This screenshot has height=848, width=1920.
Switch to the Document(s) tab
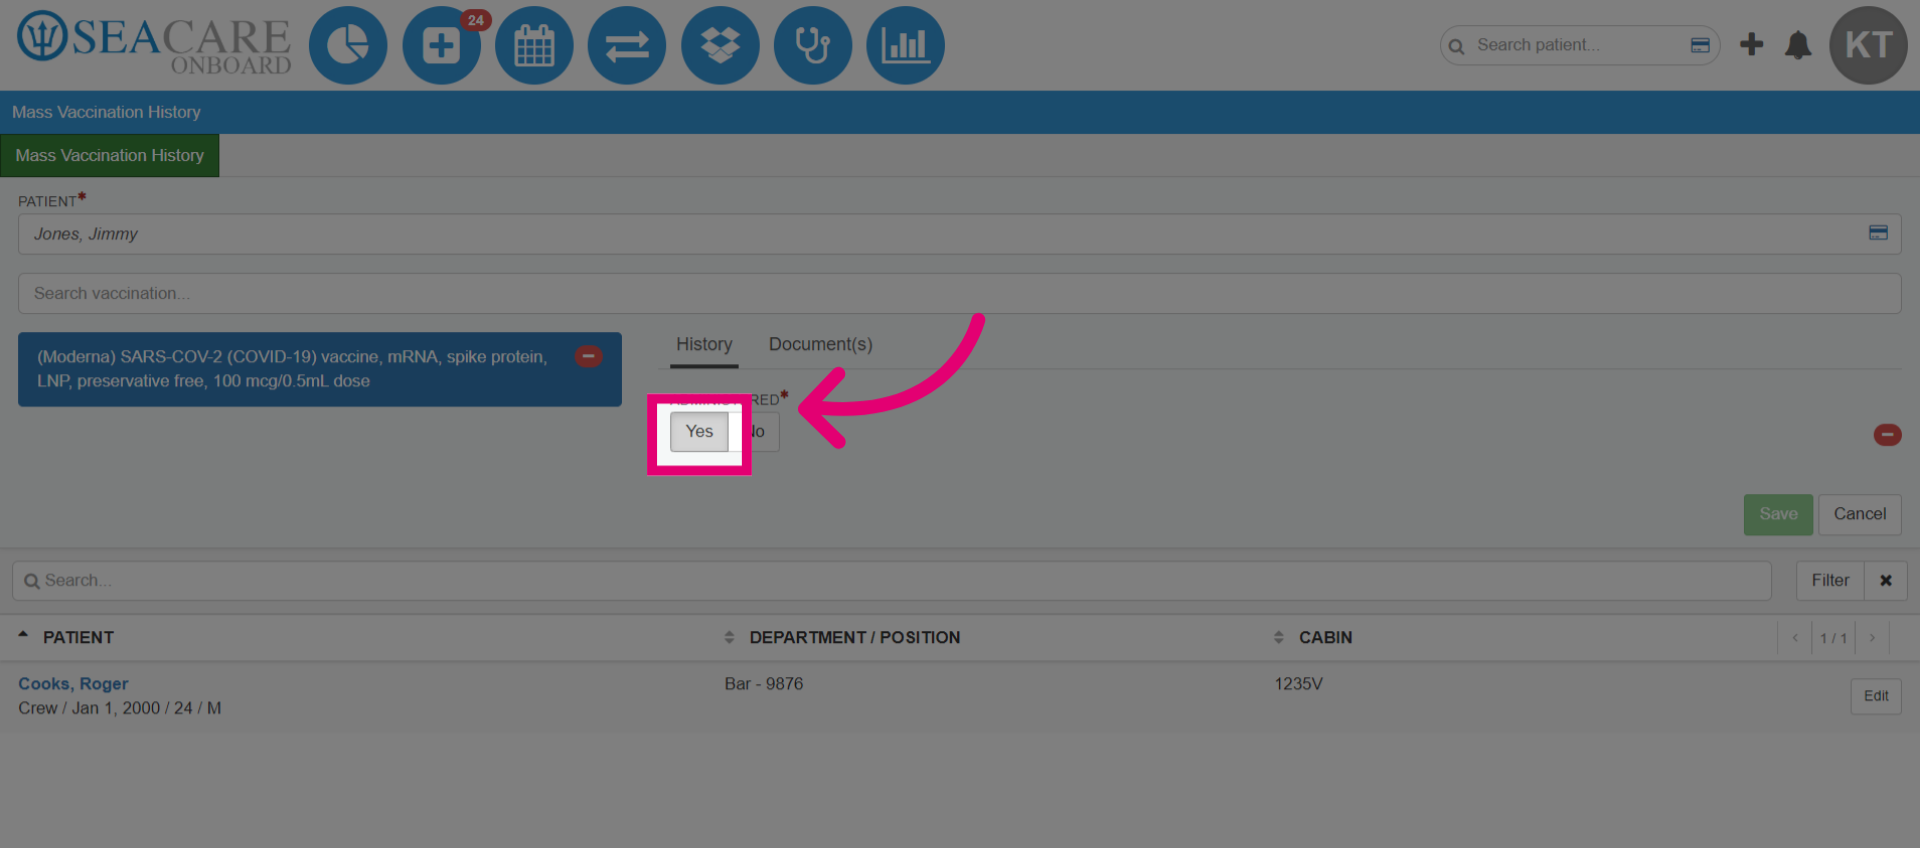click(x=820, y=344)
